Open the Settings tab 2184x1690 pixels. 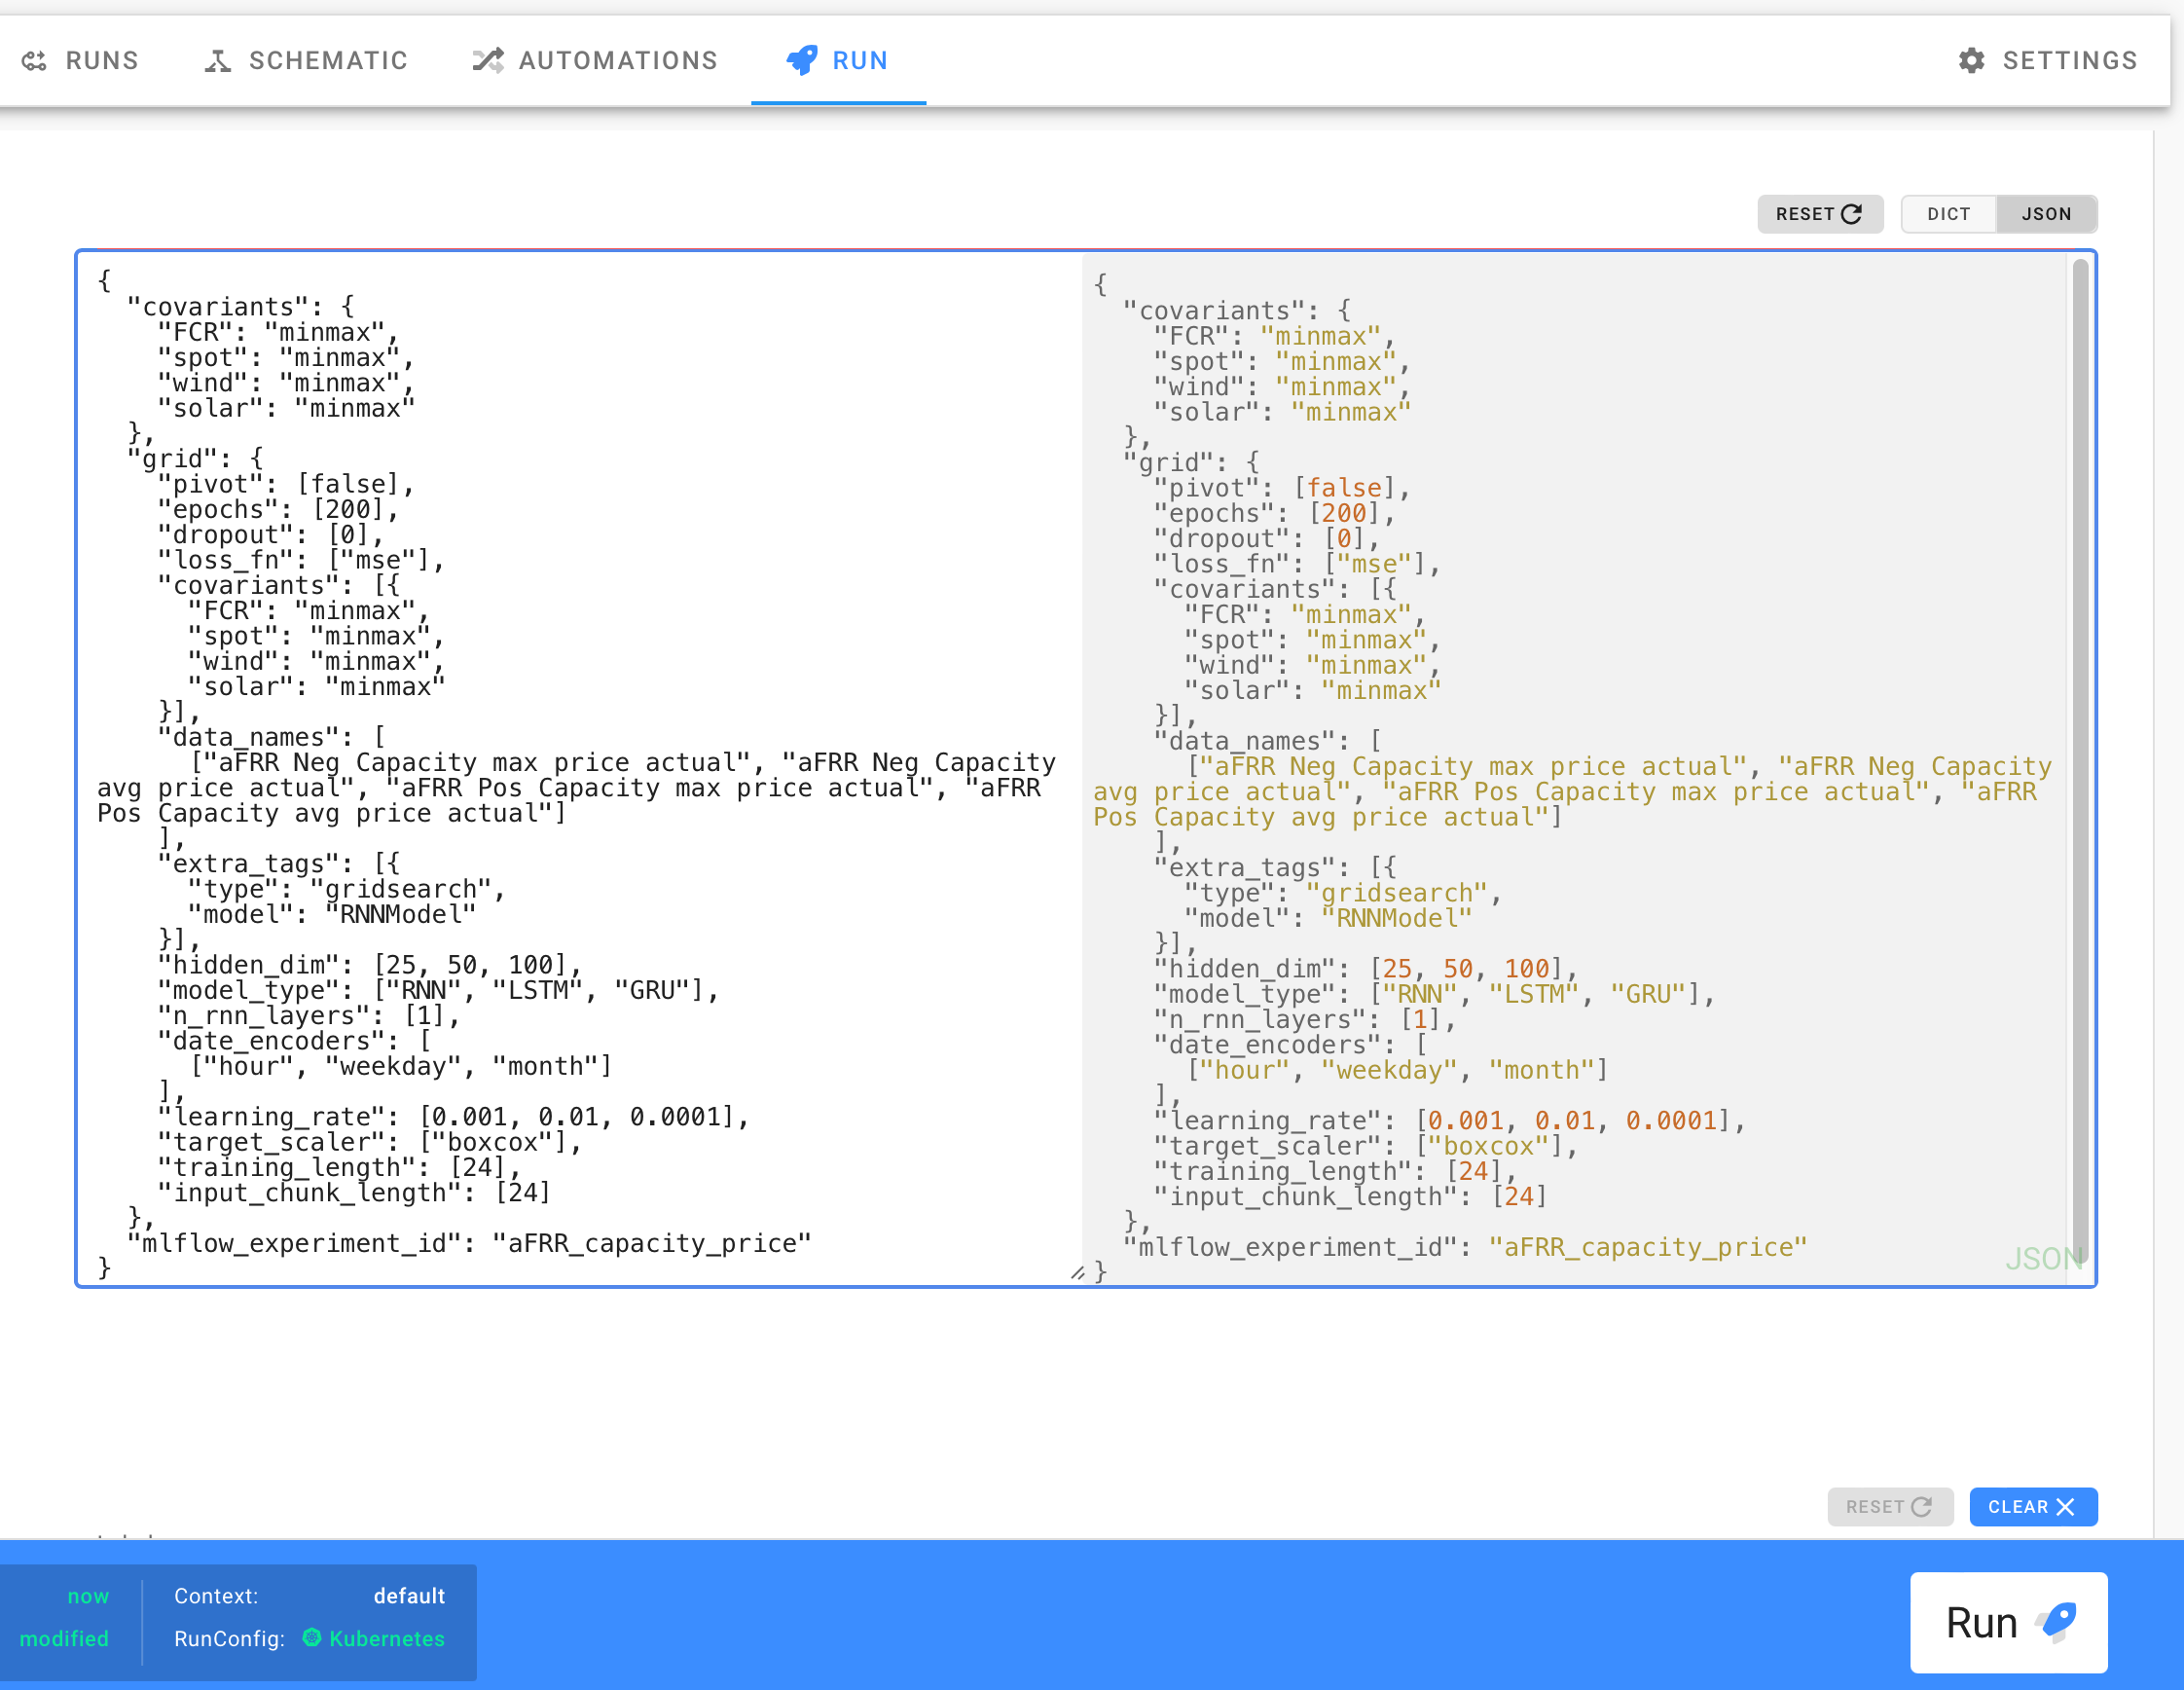point(2047,61)
